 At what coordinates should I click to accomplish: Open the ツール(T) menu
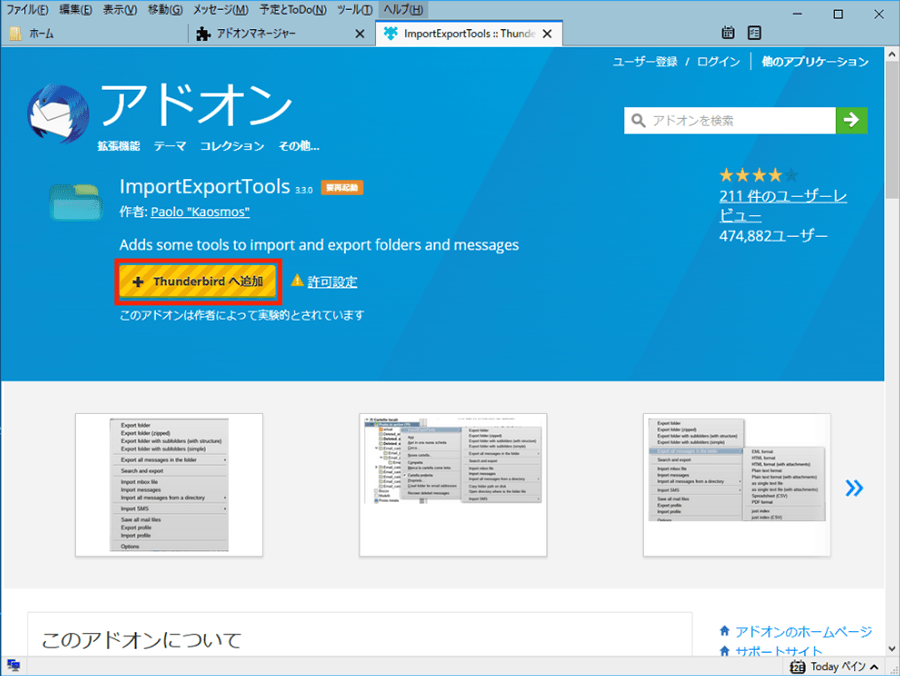click(354, 10)
